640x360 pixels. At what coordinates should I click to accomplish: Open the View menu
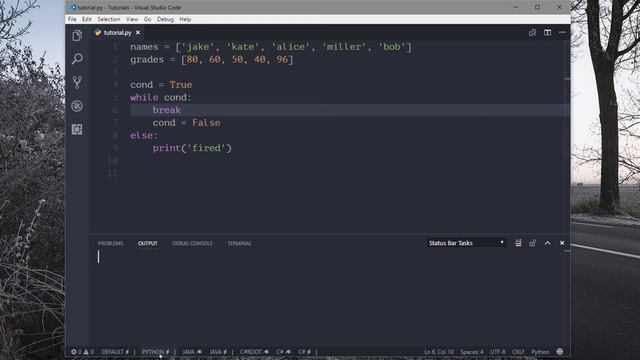point(132,19)
